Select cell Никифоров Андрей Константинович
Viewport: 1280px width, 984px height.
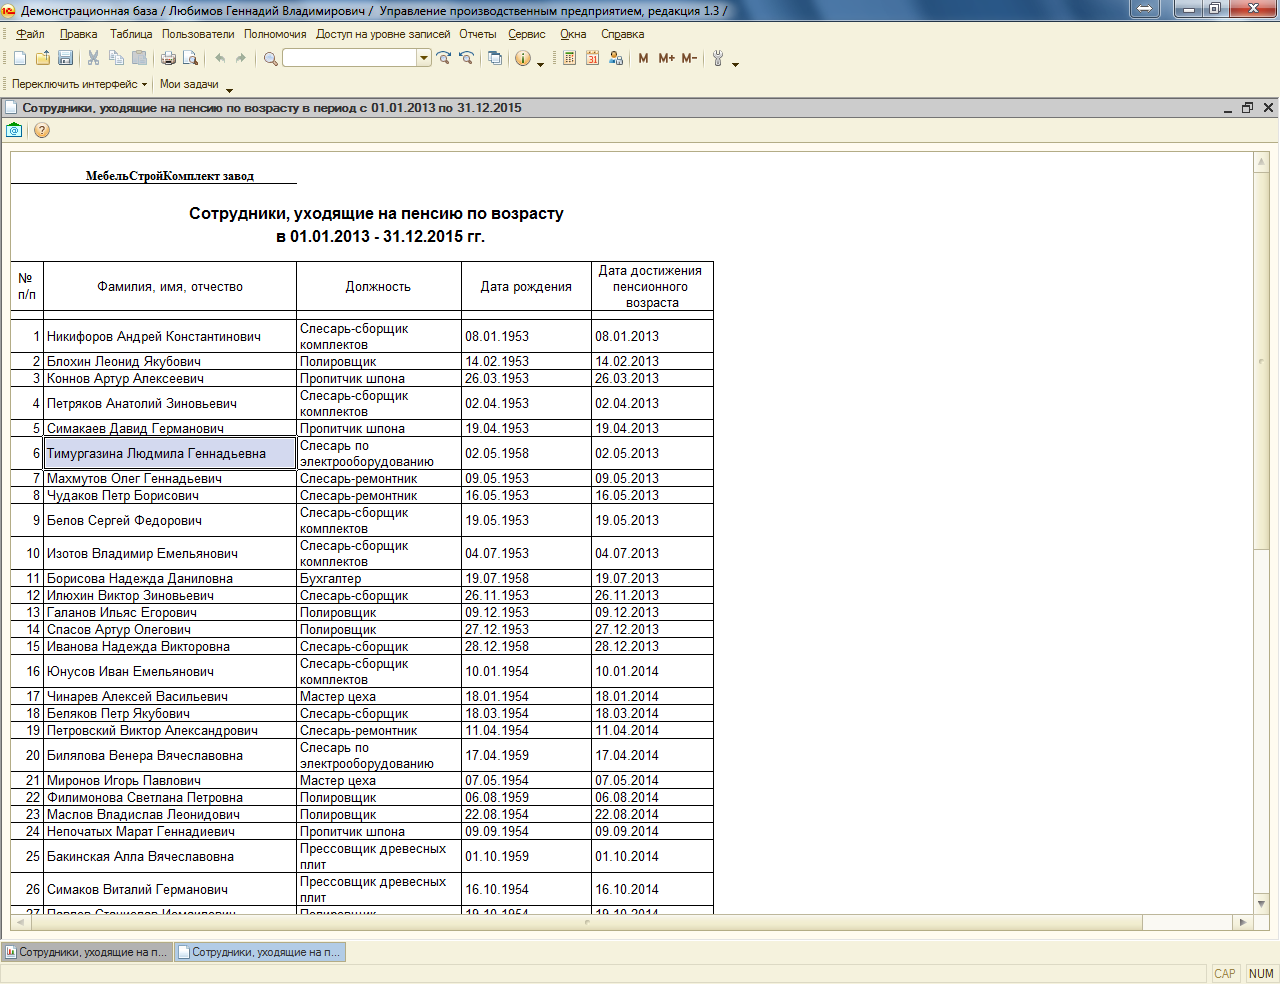[170, 336]
